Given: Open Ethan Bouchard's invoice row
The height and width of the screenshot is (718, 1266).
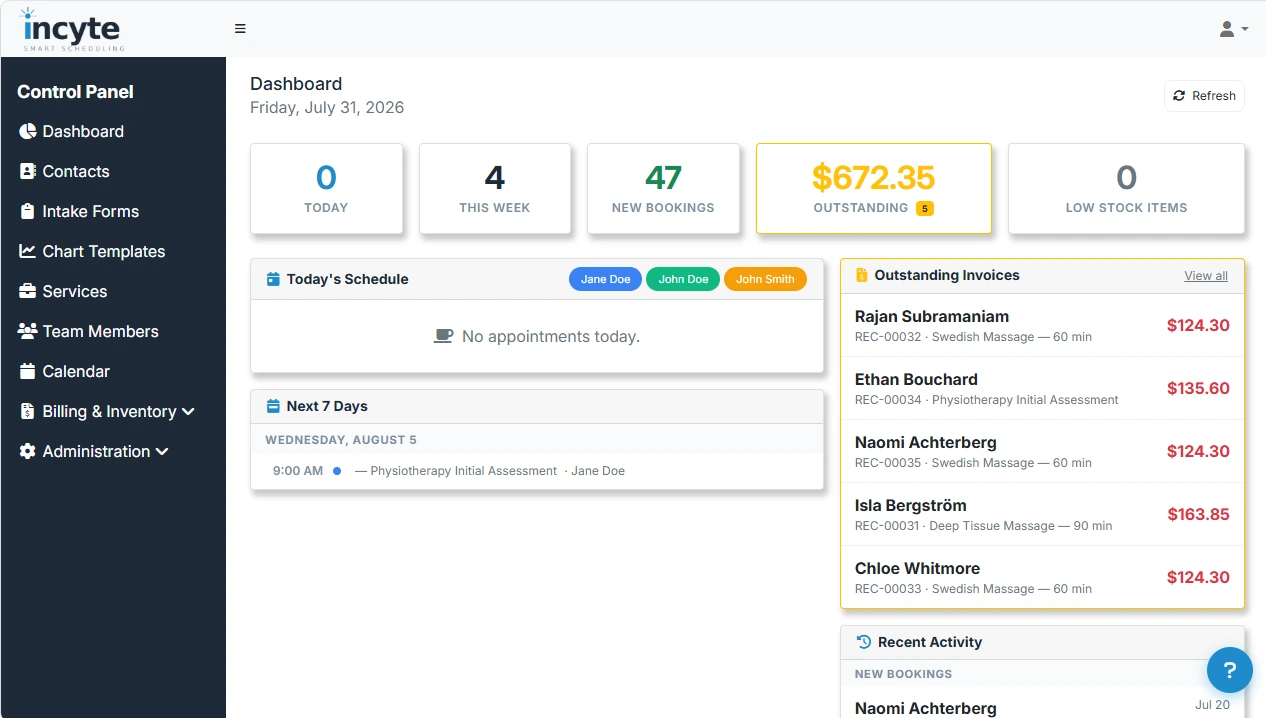Looking at the screenshot, I should [x=1042, y=388].
